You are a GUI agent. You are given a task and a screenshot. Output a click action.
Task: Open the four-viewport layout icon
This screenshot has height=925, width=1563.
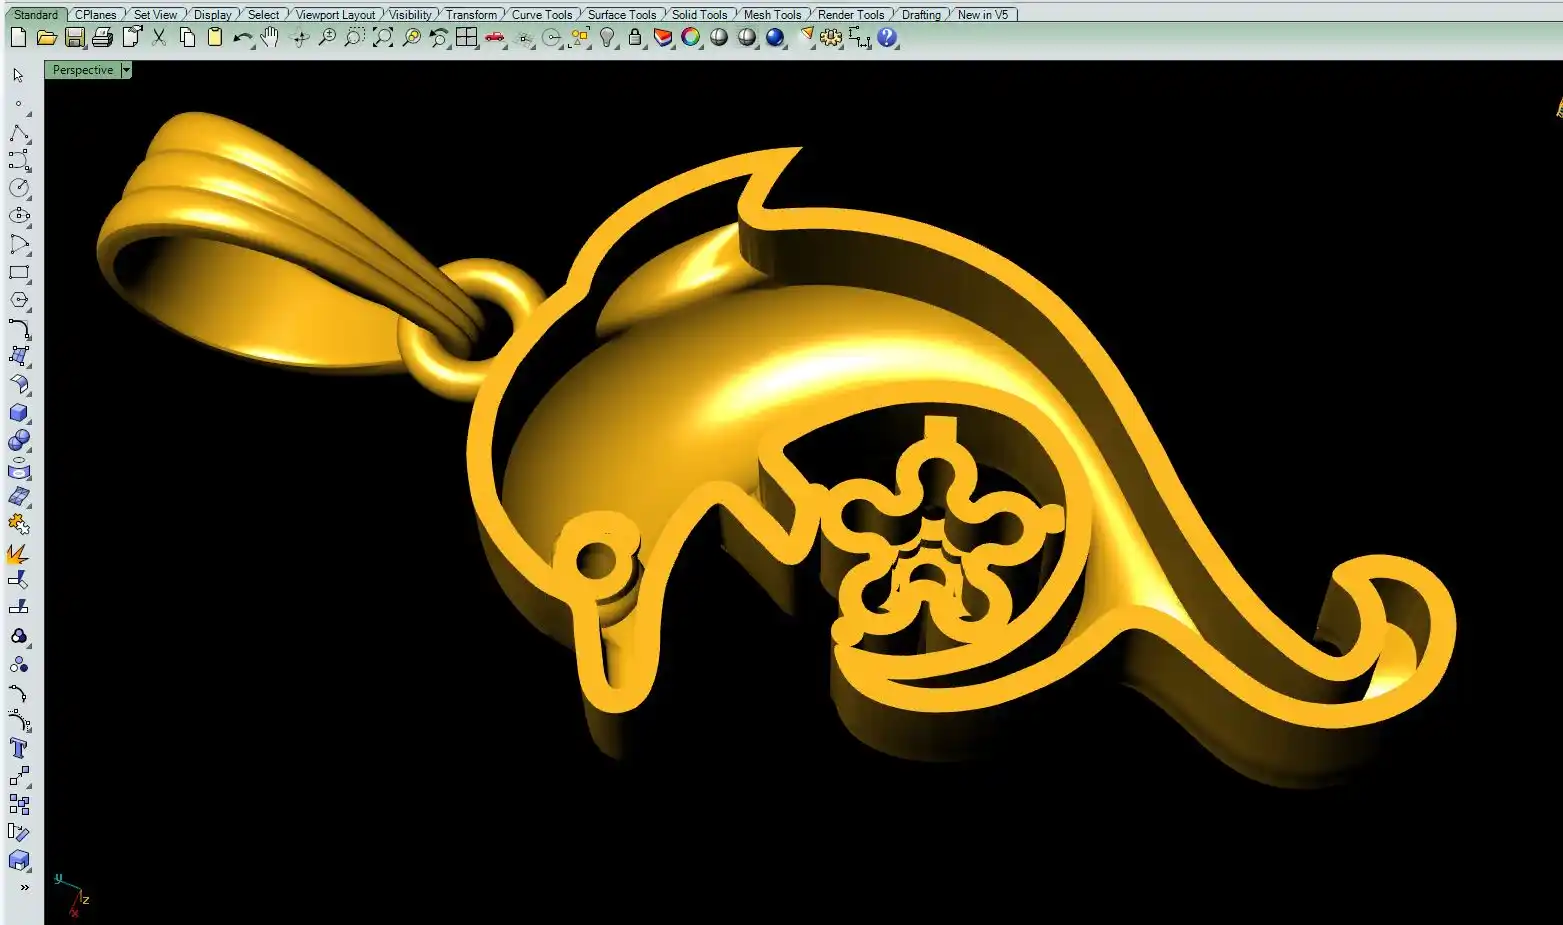pos(466,38)
